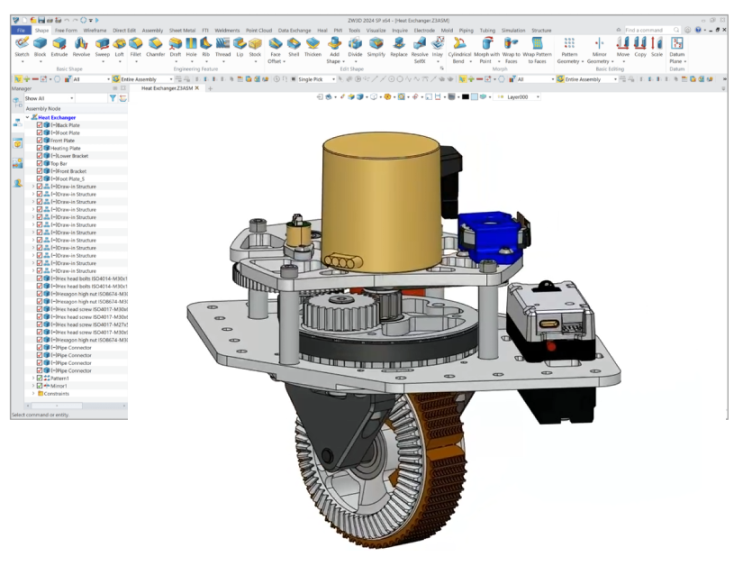
Task: Activate the Shell tool
Action: pos(294,47)
